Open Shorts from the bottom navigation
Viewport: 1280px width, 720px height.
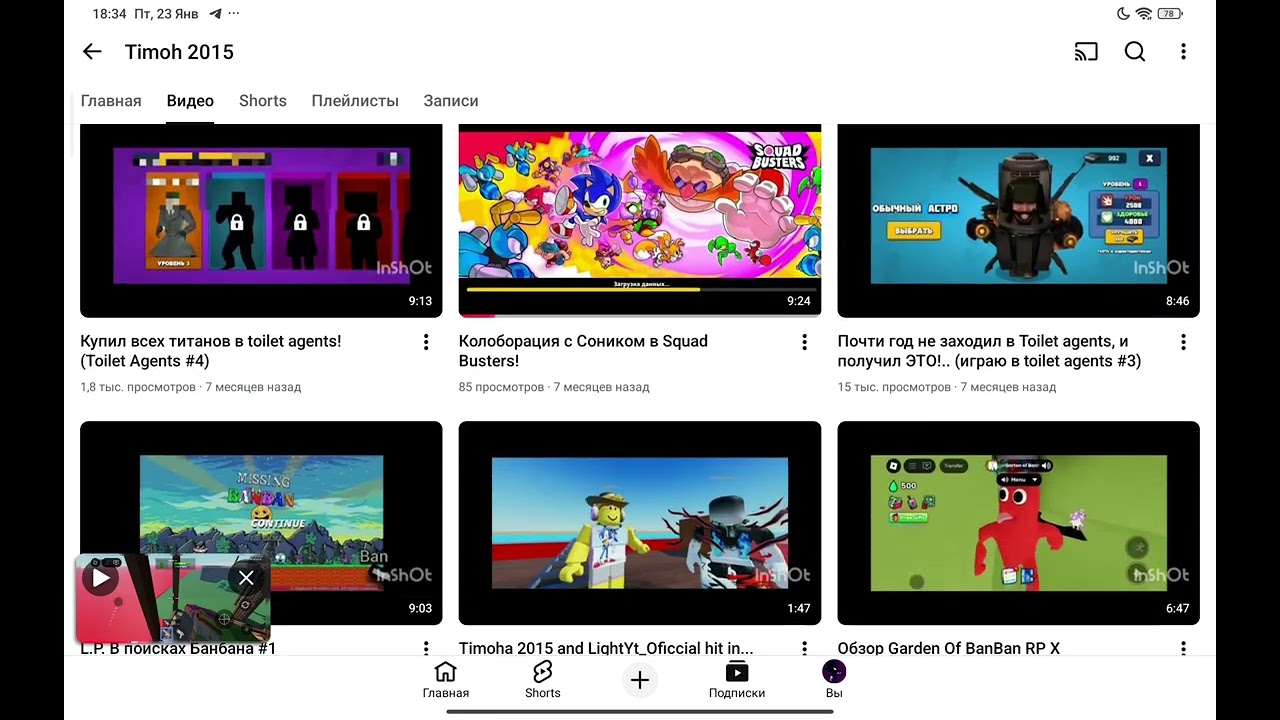tap(543, 680)
